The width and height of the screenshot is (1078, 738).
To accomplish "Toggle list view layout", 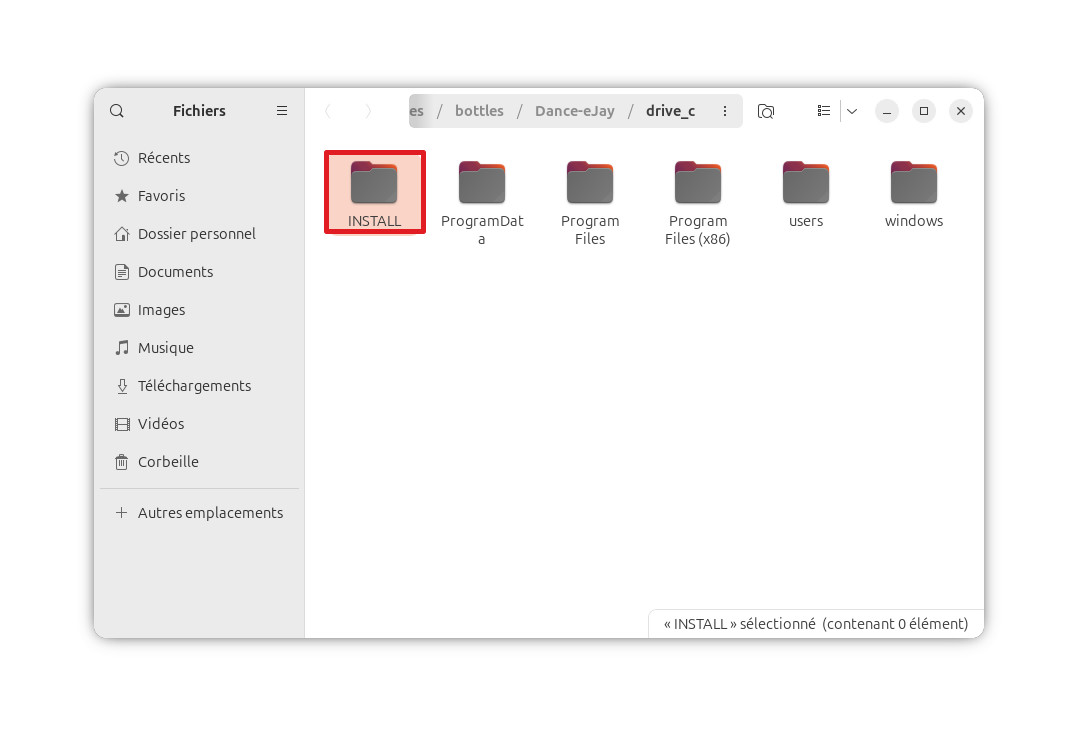I will (x=823, y=111).
